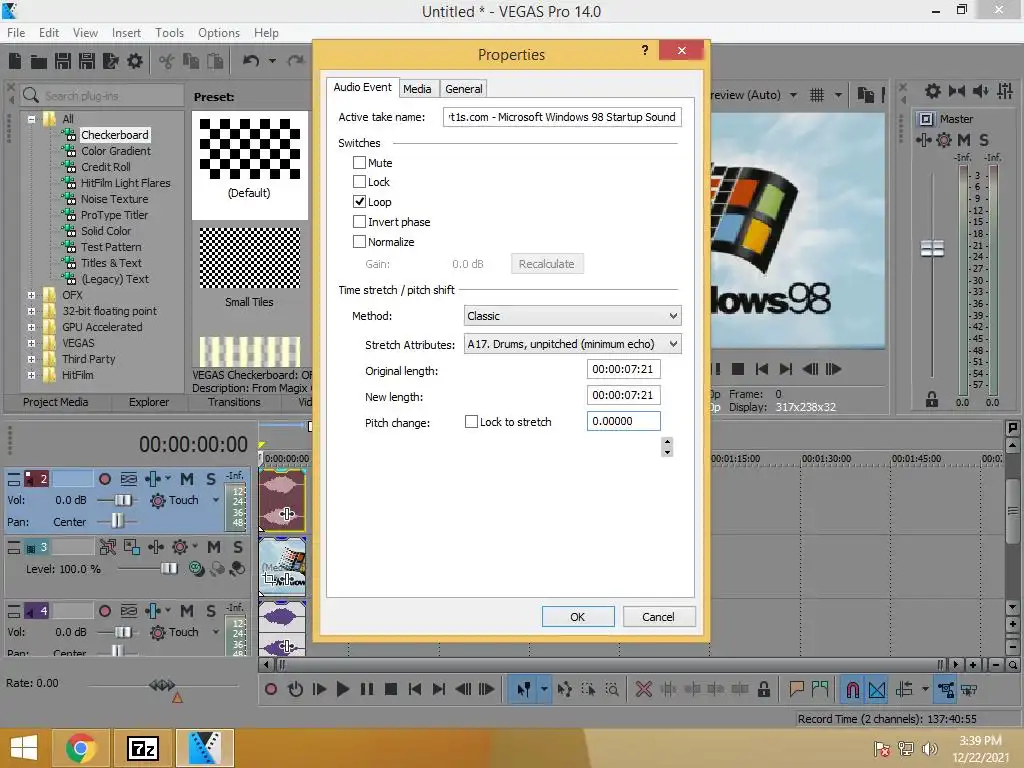Click the Pitch change value field

coord(624,421)
